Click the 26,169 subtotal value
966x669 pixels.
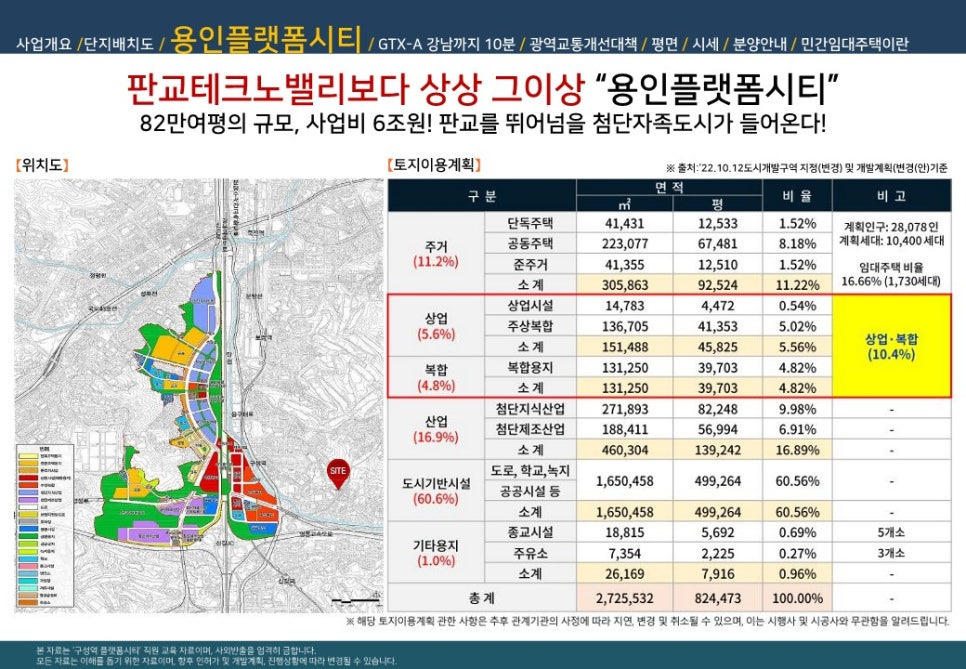(624, 574)
